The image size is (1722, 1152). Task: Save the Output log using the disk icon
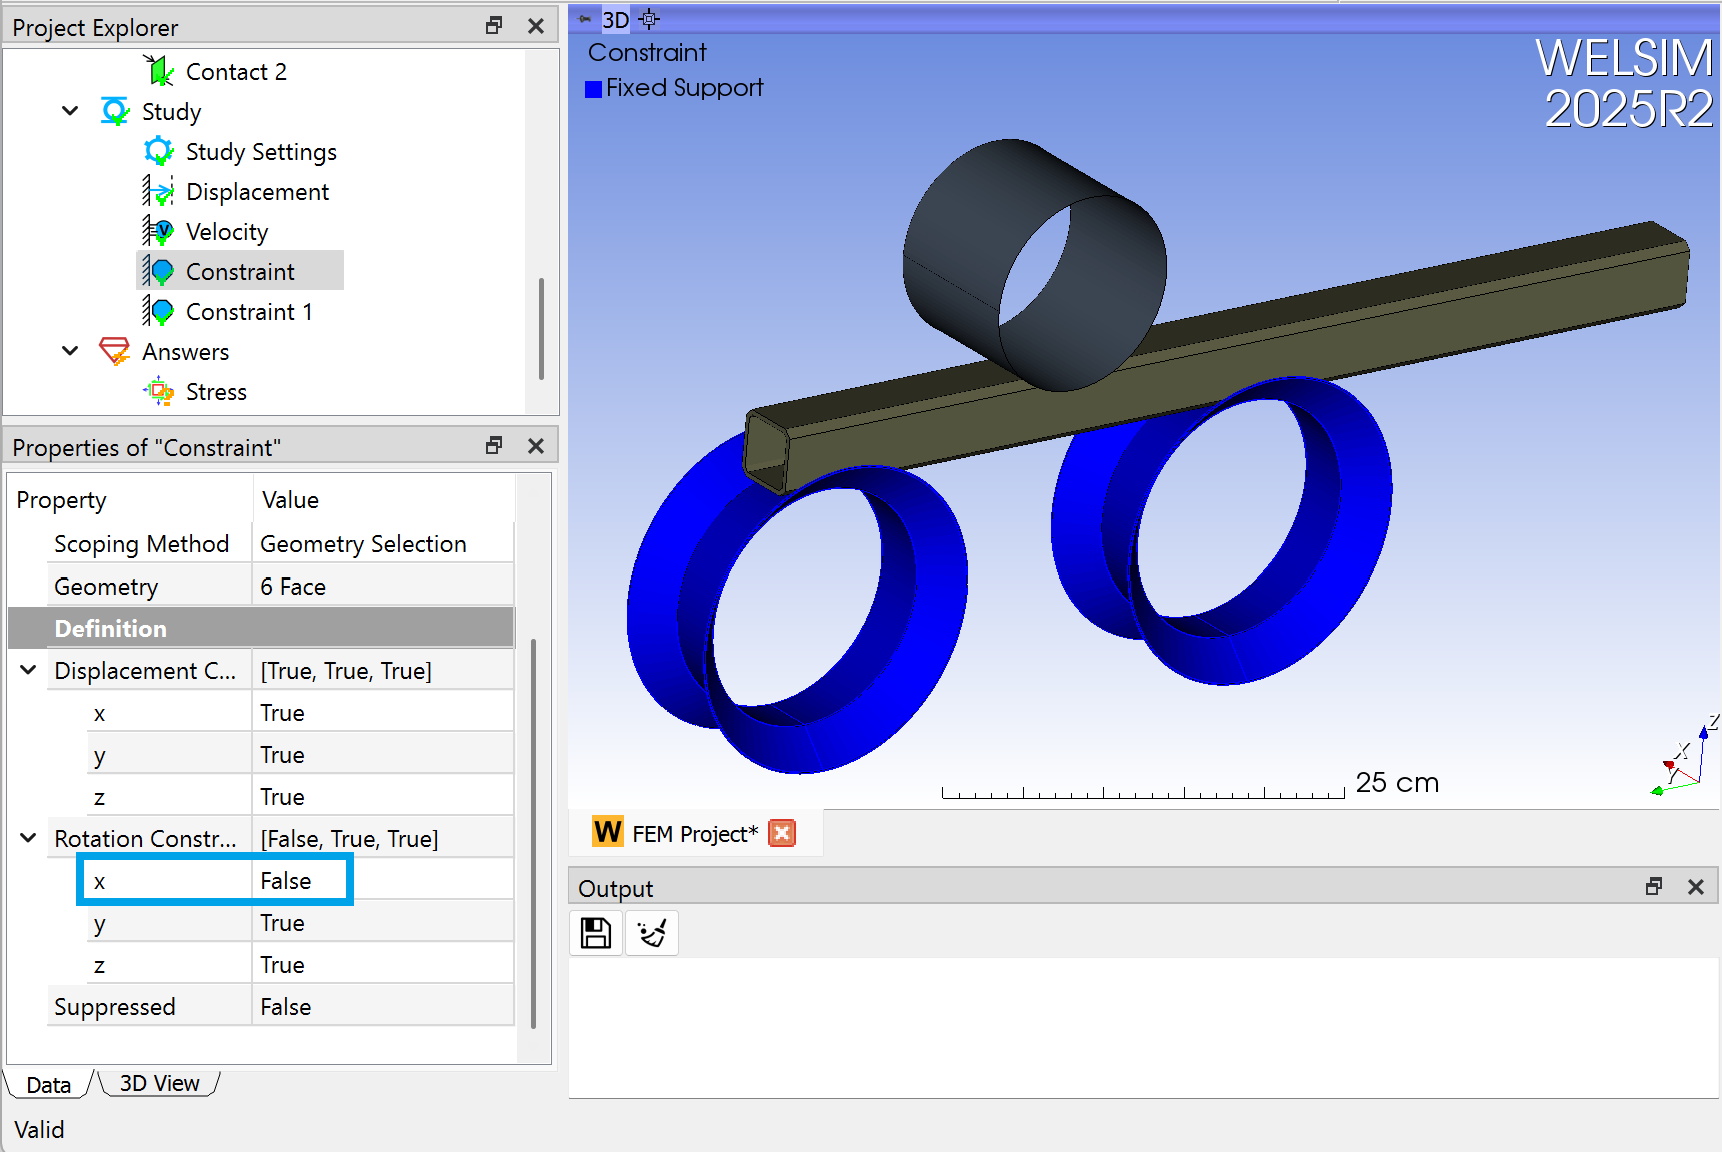pos(595,932)
